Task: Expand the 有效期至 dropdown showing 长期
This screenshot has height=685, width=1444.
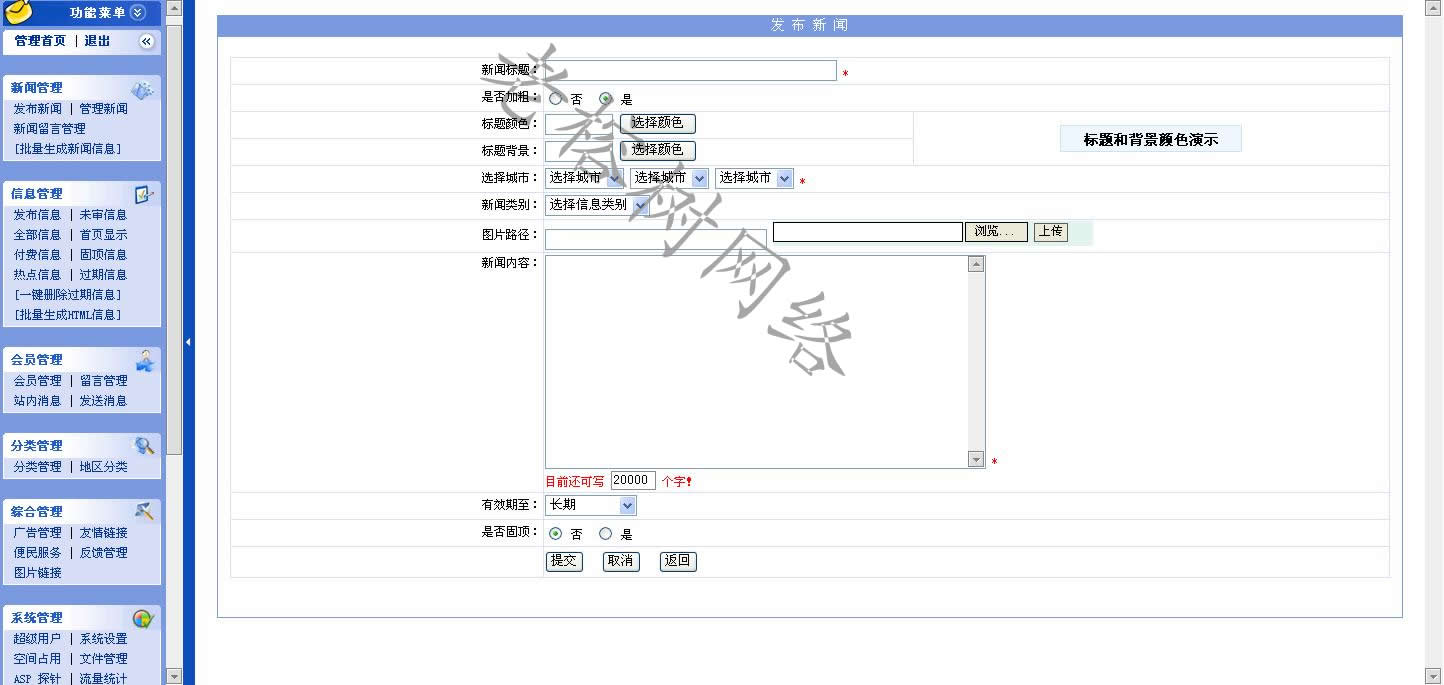Action: (590, 506)
